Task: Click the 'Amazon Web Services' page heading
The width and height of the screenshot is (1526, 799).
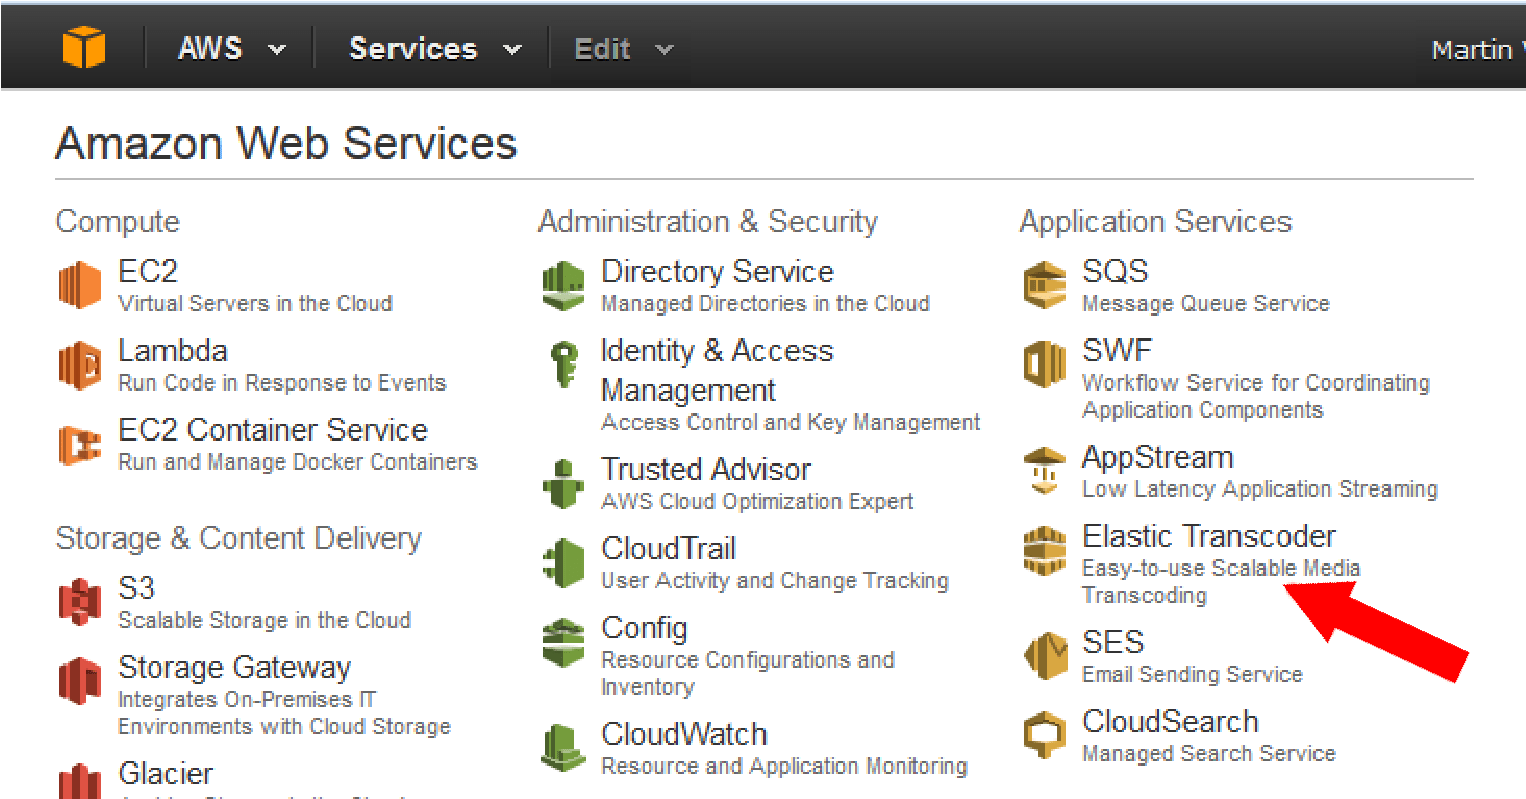Action: [286, 143]
